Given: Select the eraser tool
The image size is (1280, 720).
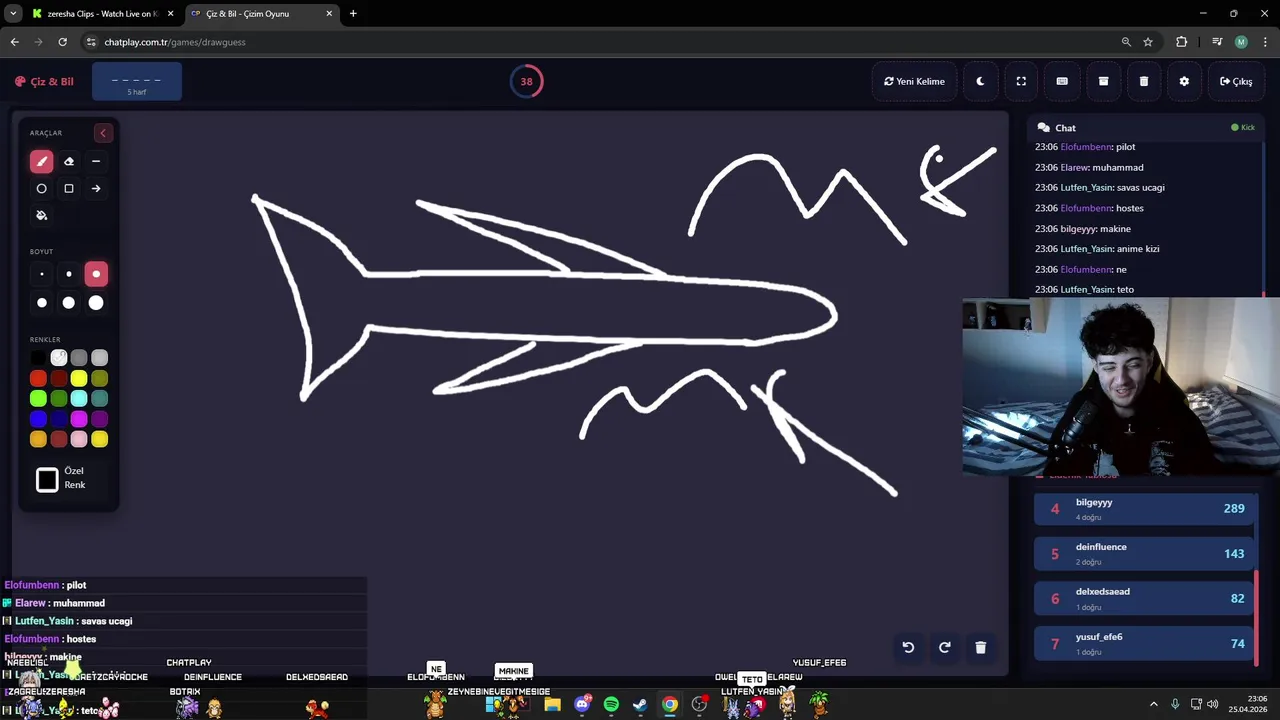Looking at the screenshot, I should click(69, 161).
